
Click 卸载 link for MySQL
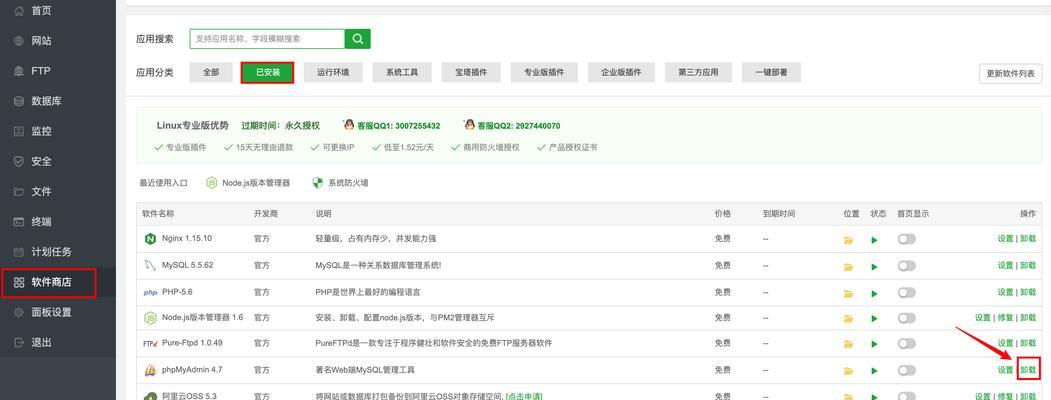1028,265
